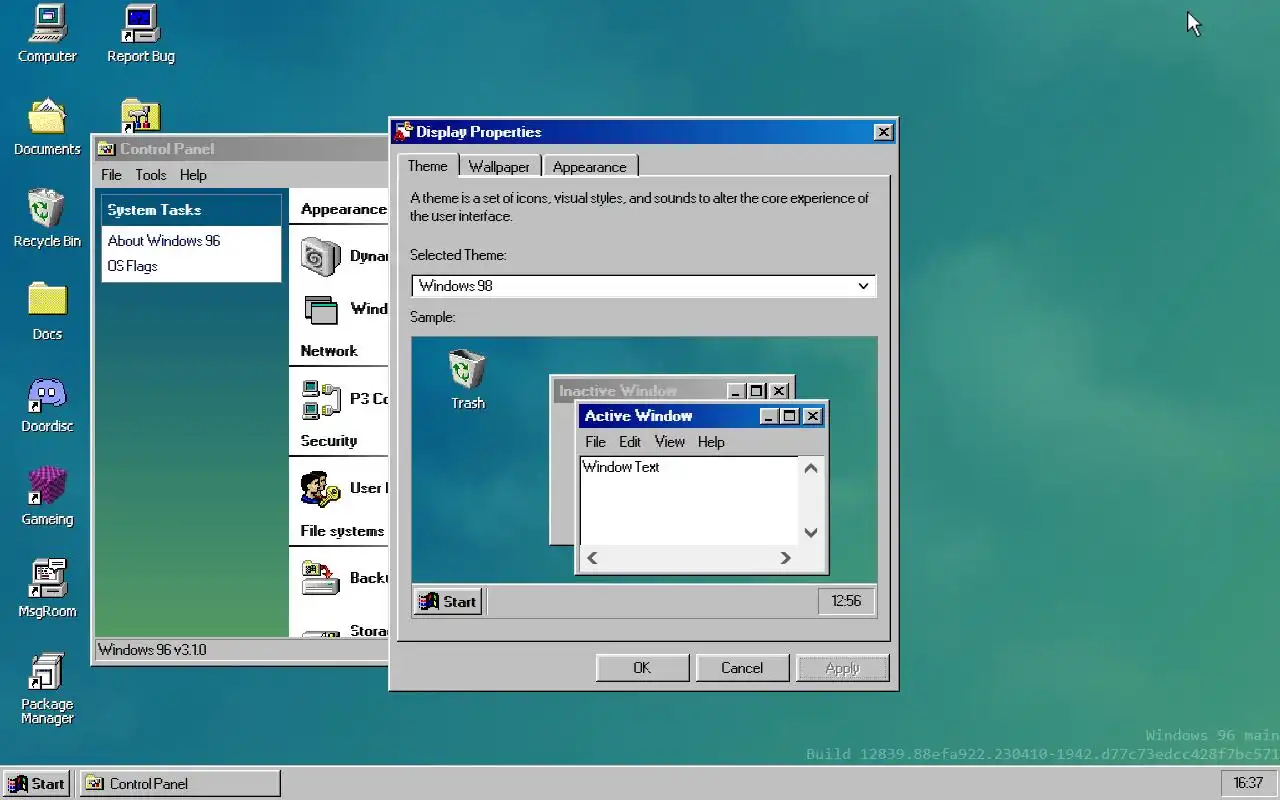The image size is (1280, 800).
Task: Switch to the Appearance tab
Action: point(589,167)
